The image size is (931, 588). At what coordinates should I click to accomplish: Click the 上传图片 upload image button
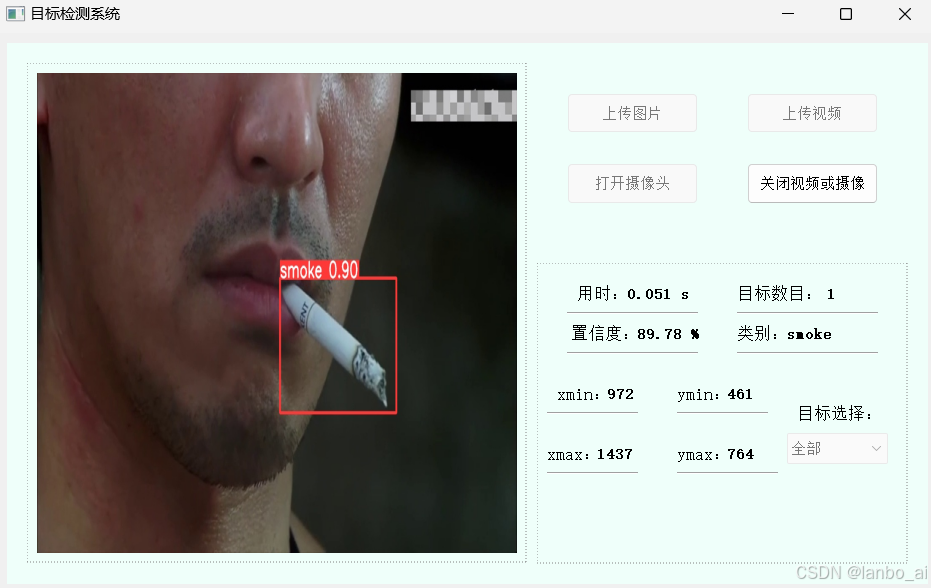click(632, 113)
